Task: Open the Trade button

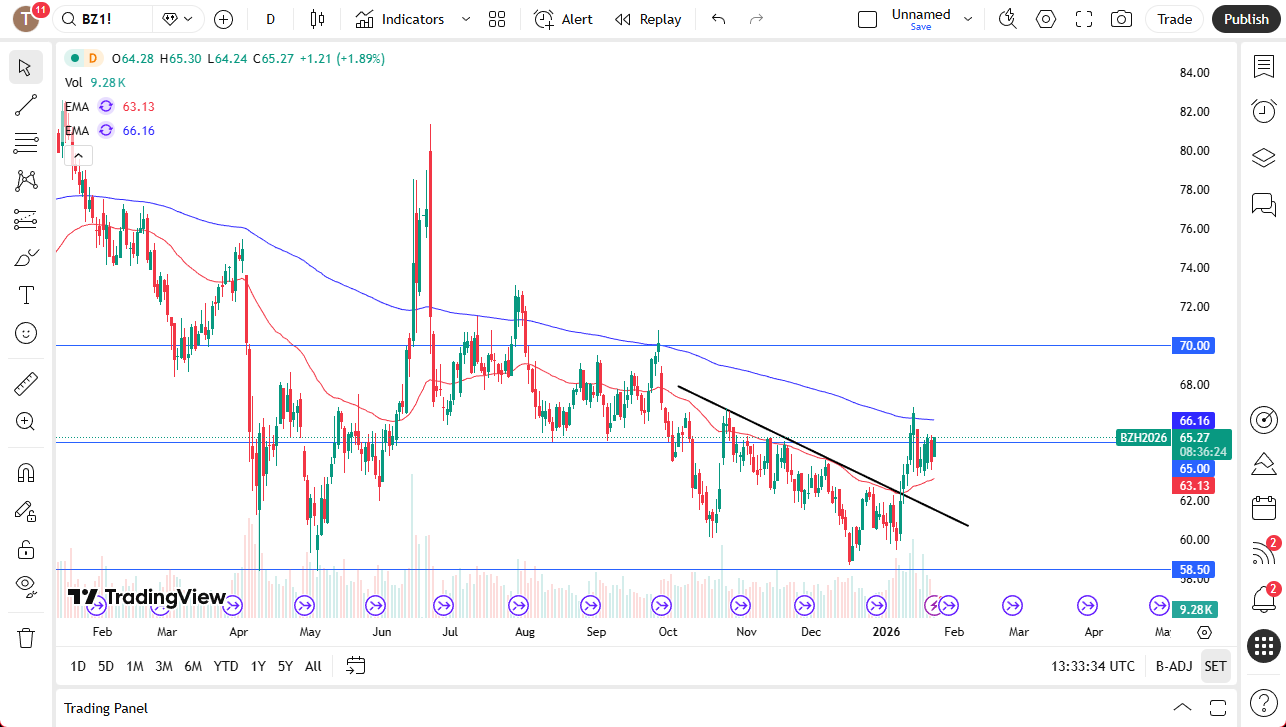Action: 1175,19
